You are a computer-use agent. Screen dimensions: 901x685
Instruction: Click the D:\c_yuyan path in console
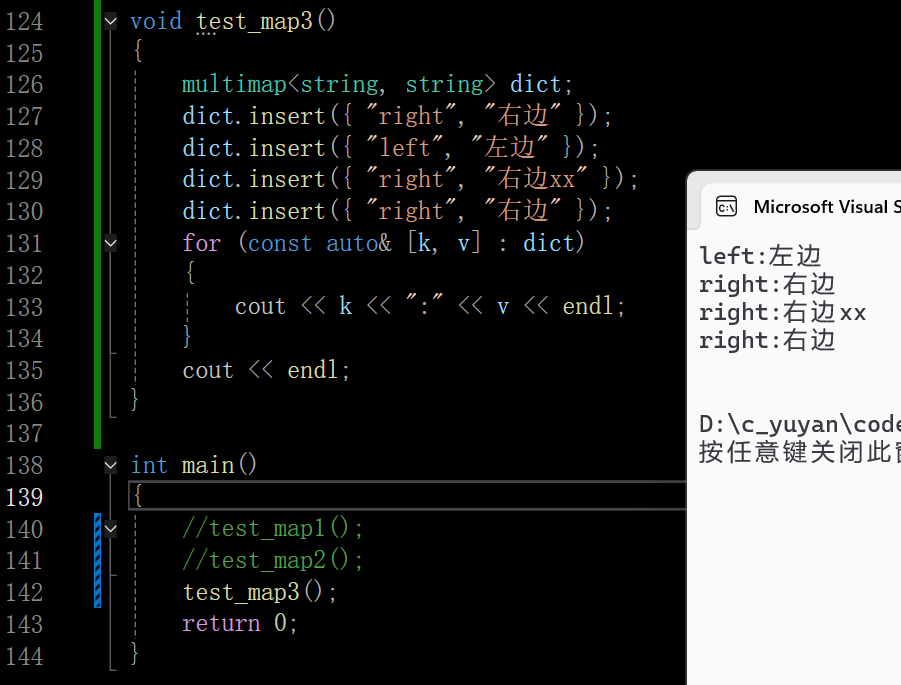click(799, 425)
